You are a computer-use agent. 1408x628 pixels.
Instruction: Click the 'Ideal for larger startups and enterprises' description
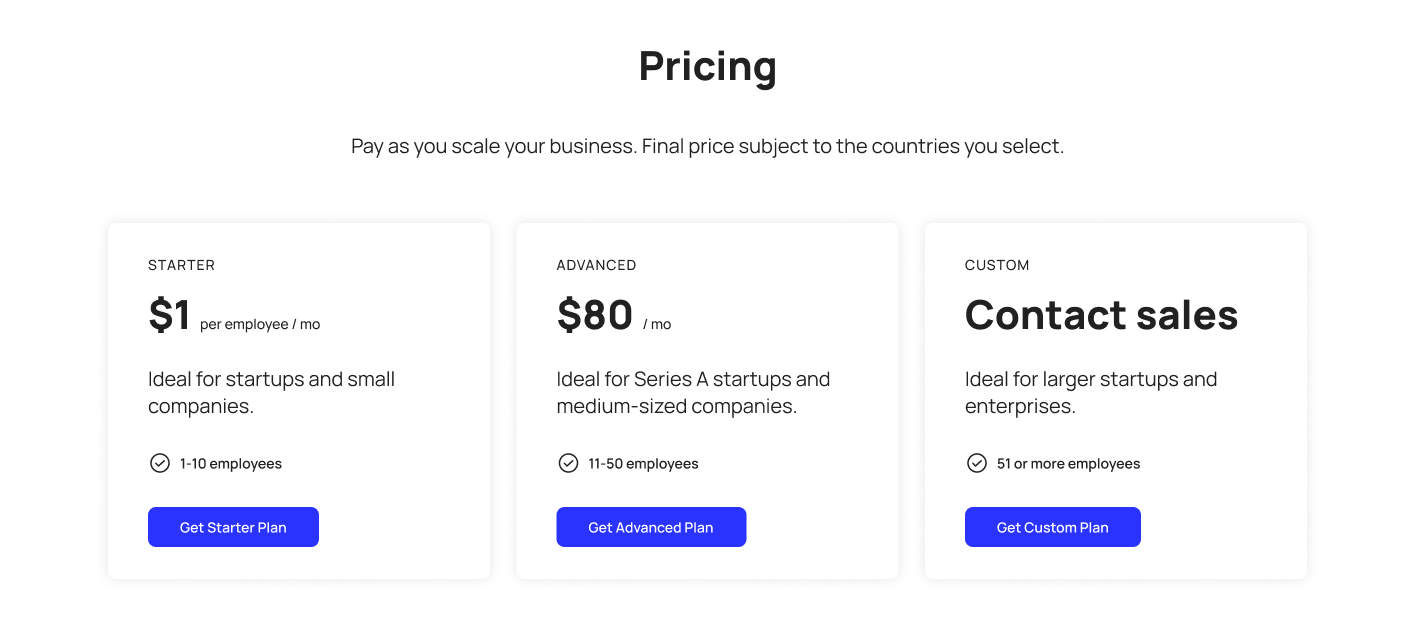pyautogui.click(x=1090, y=393)
